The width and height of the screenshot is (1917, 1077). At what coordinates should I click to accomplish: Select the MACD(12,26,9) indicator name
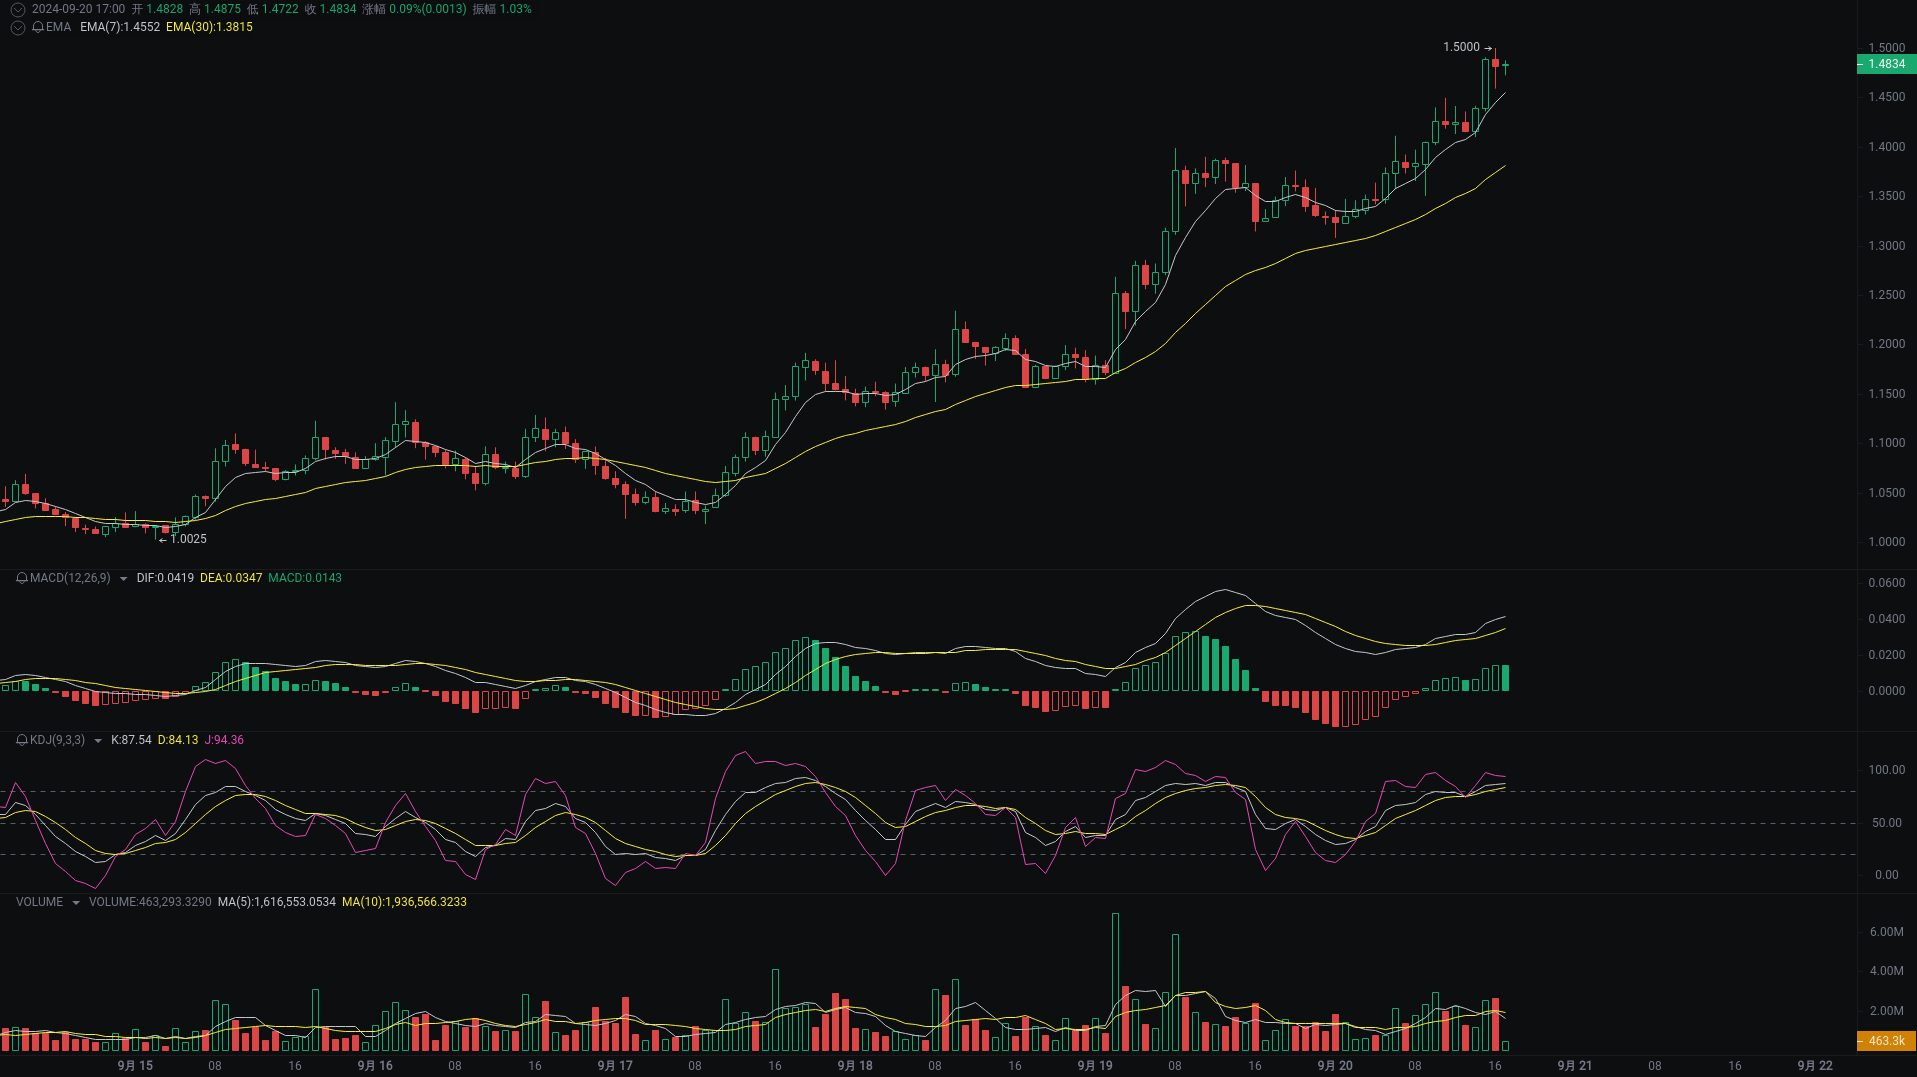coord(70,578)
